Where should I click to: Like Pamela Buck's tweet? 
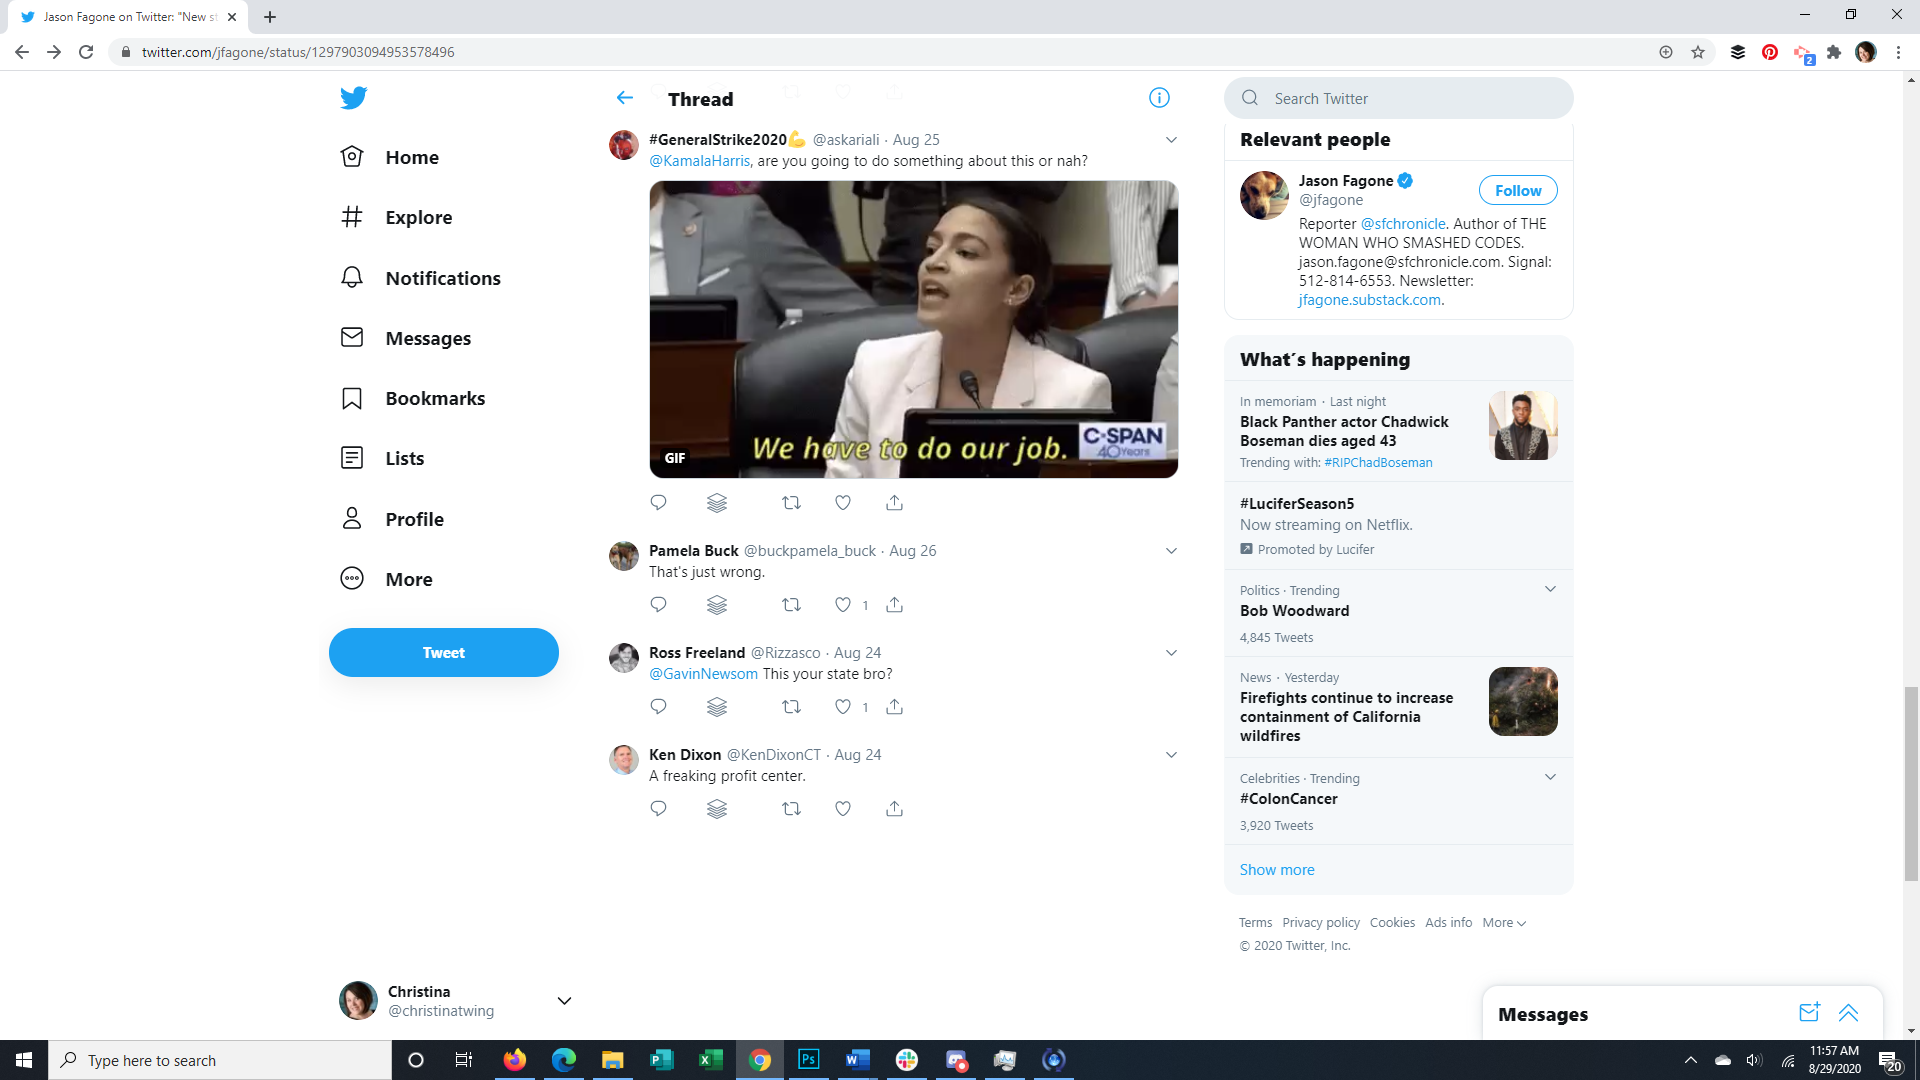(x=843, y=604)
